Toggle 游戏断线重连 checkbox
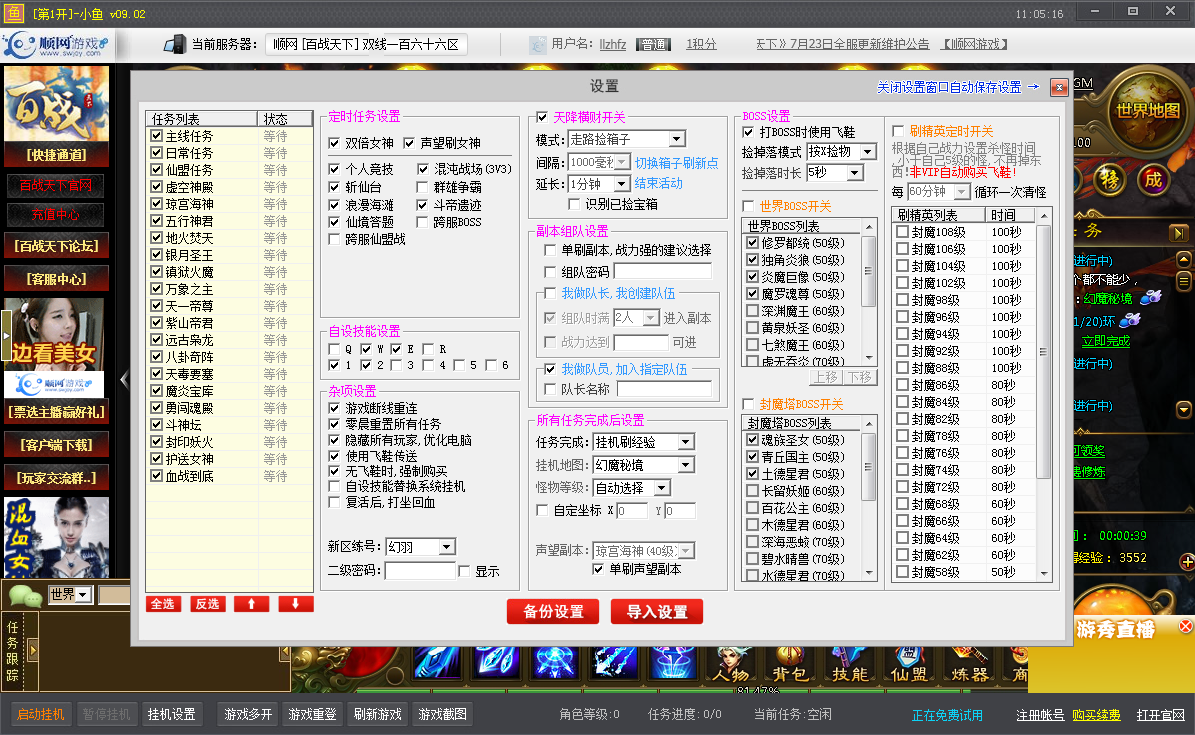Screen dimensions: 1195x735 334,409
